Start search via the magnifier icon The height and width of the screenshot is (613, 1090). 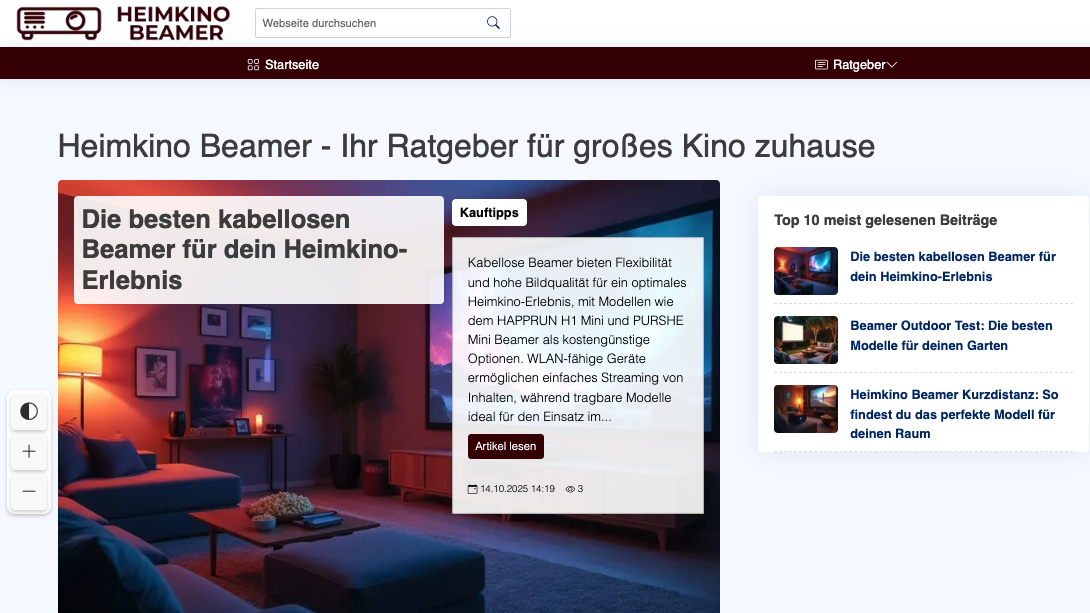(492, 22)
